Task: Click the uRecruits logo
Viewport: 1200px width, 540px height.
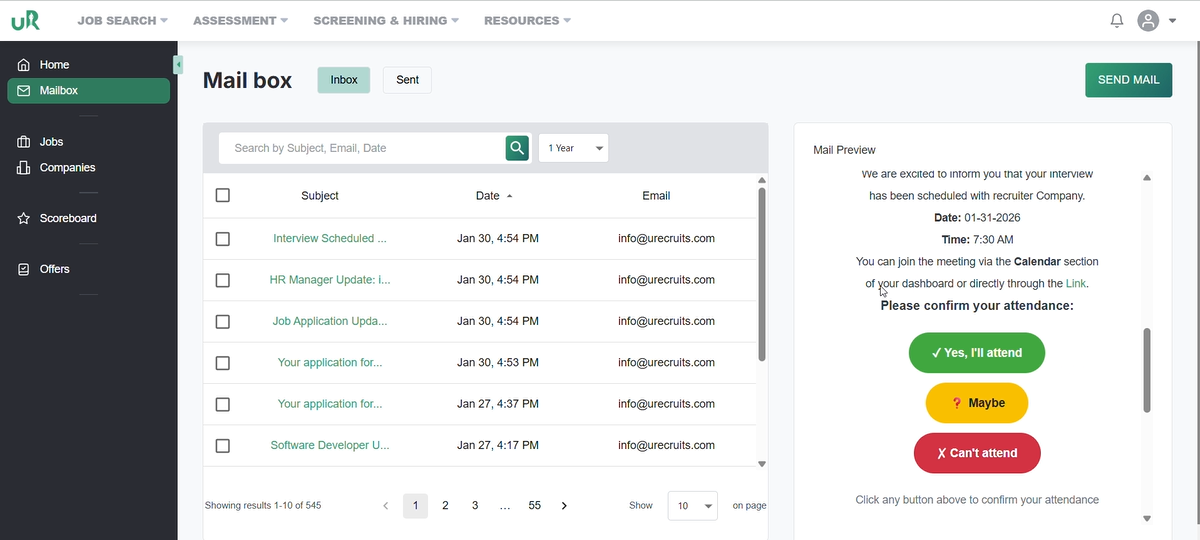Action: tap(26, 21)
